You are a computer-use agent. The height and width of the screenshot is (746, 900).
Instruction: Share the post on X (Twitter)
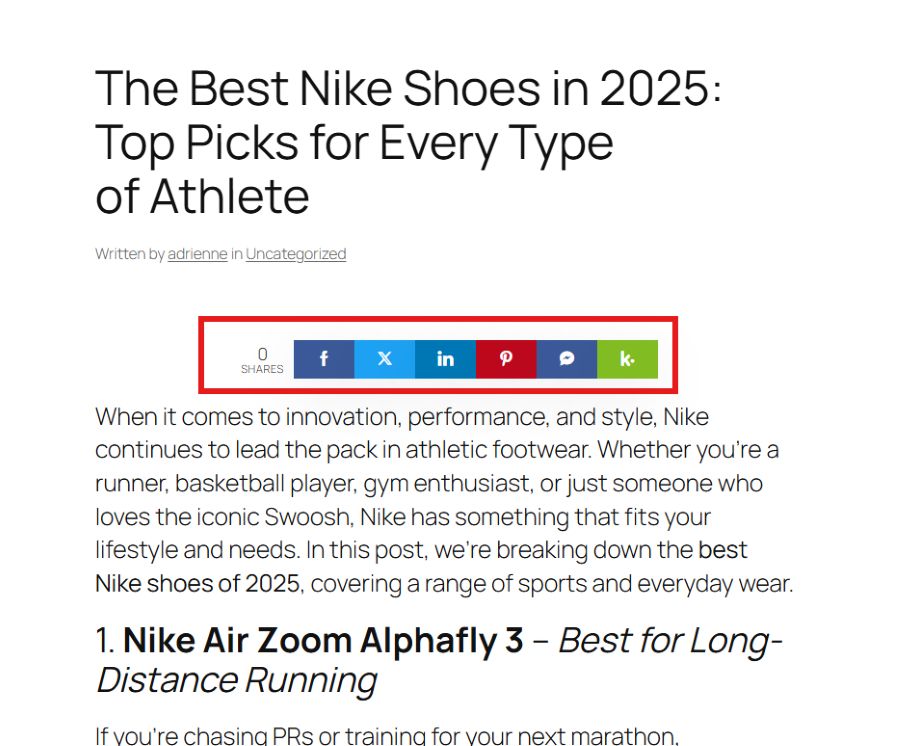[x=385, y=359]
